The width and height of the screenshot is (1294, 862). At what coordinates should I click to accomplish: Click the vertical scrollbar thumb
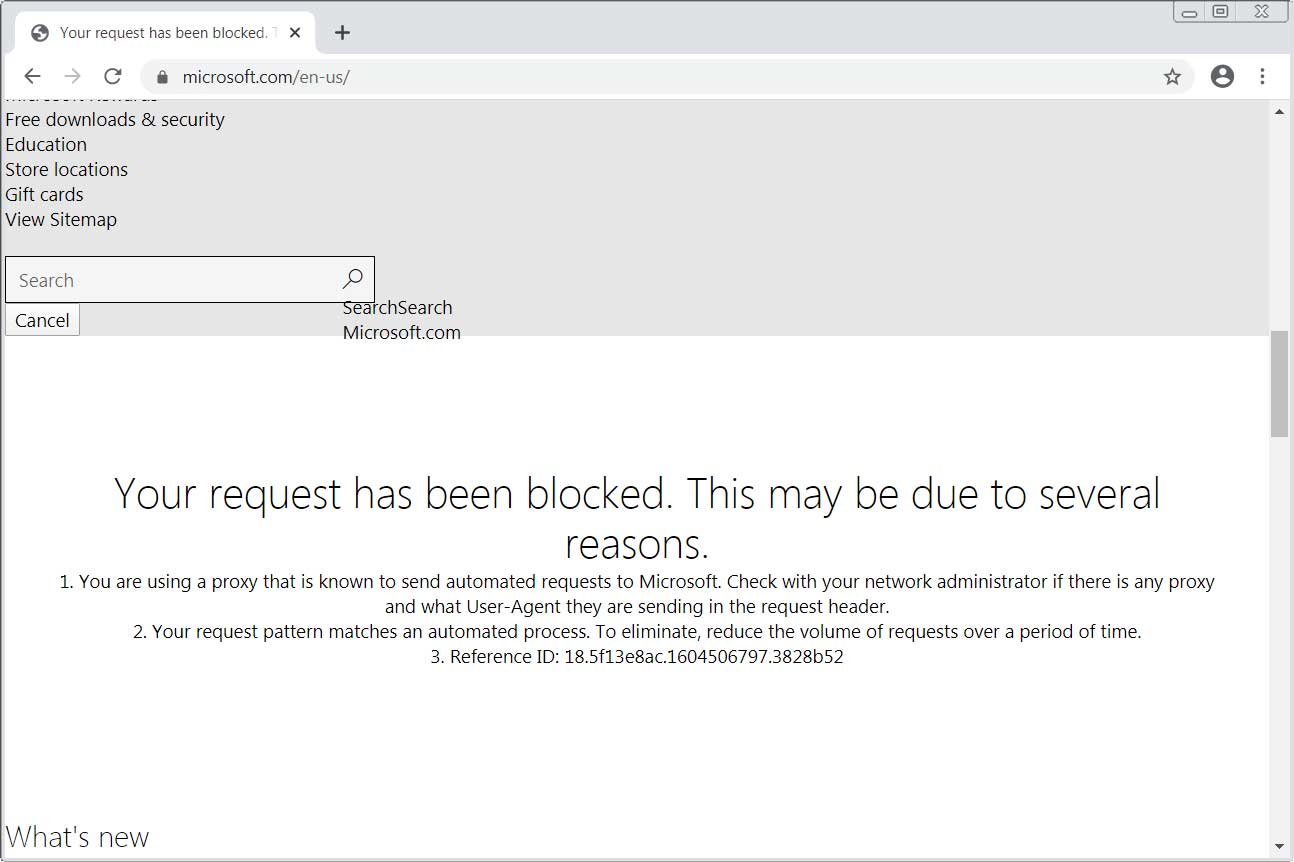(1279, 383)
